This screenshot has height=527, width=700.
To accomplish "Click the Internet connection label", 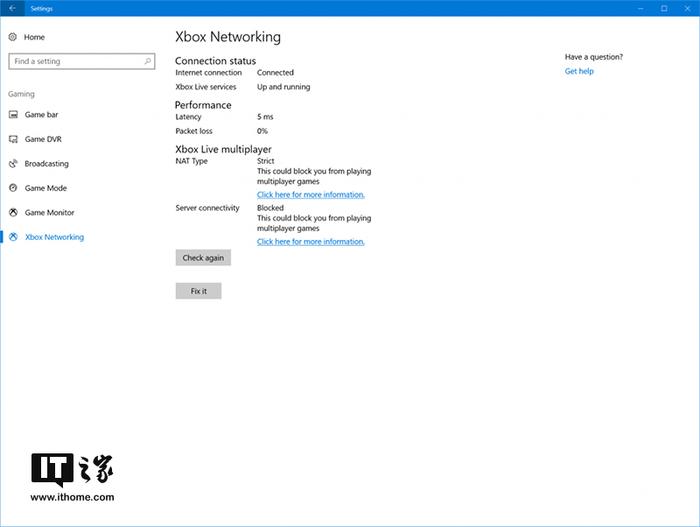I will (208, 72).
